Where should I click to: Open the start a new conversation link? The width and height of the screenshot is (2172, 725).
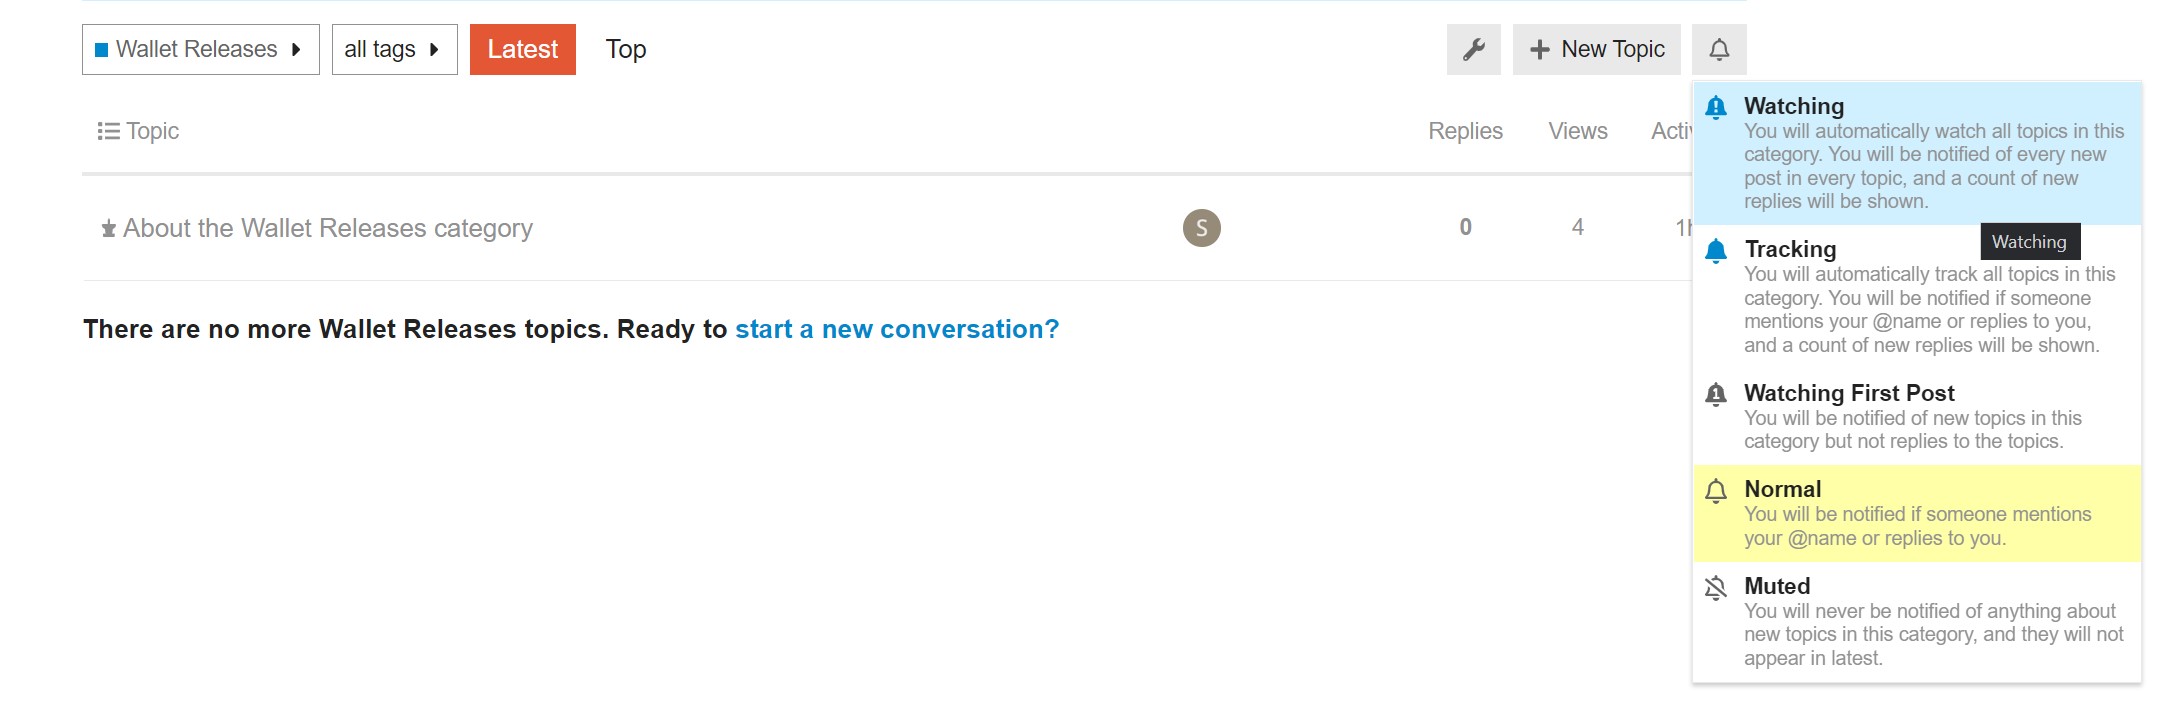coord(897,329)
